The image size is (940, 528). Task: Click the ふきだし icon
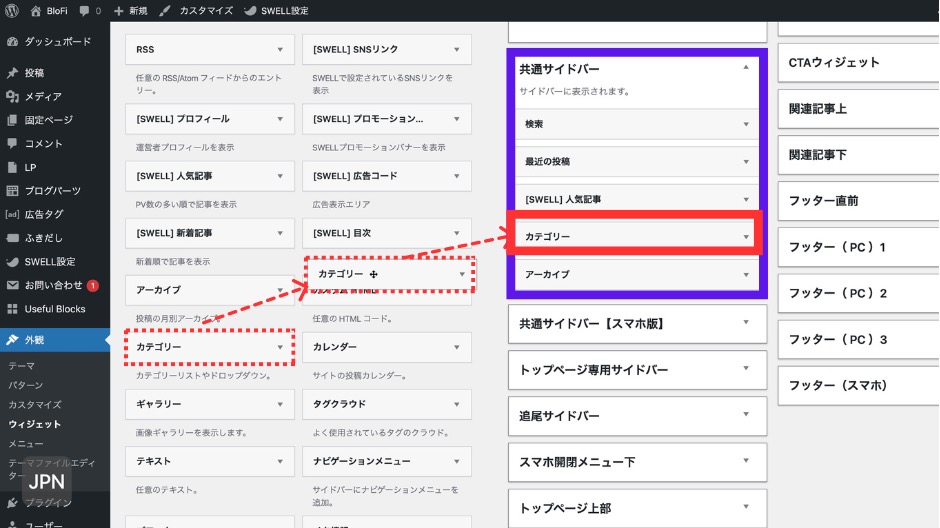[12, 238]
